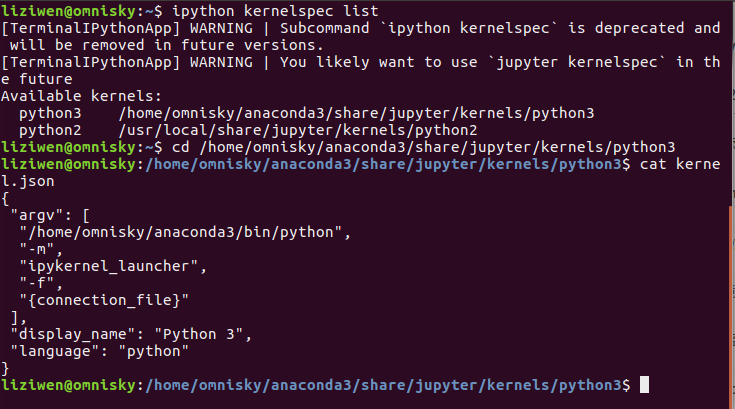
Task: Click the "ipykernel_launcher" line
Action: tap(113, 266)
